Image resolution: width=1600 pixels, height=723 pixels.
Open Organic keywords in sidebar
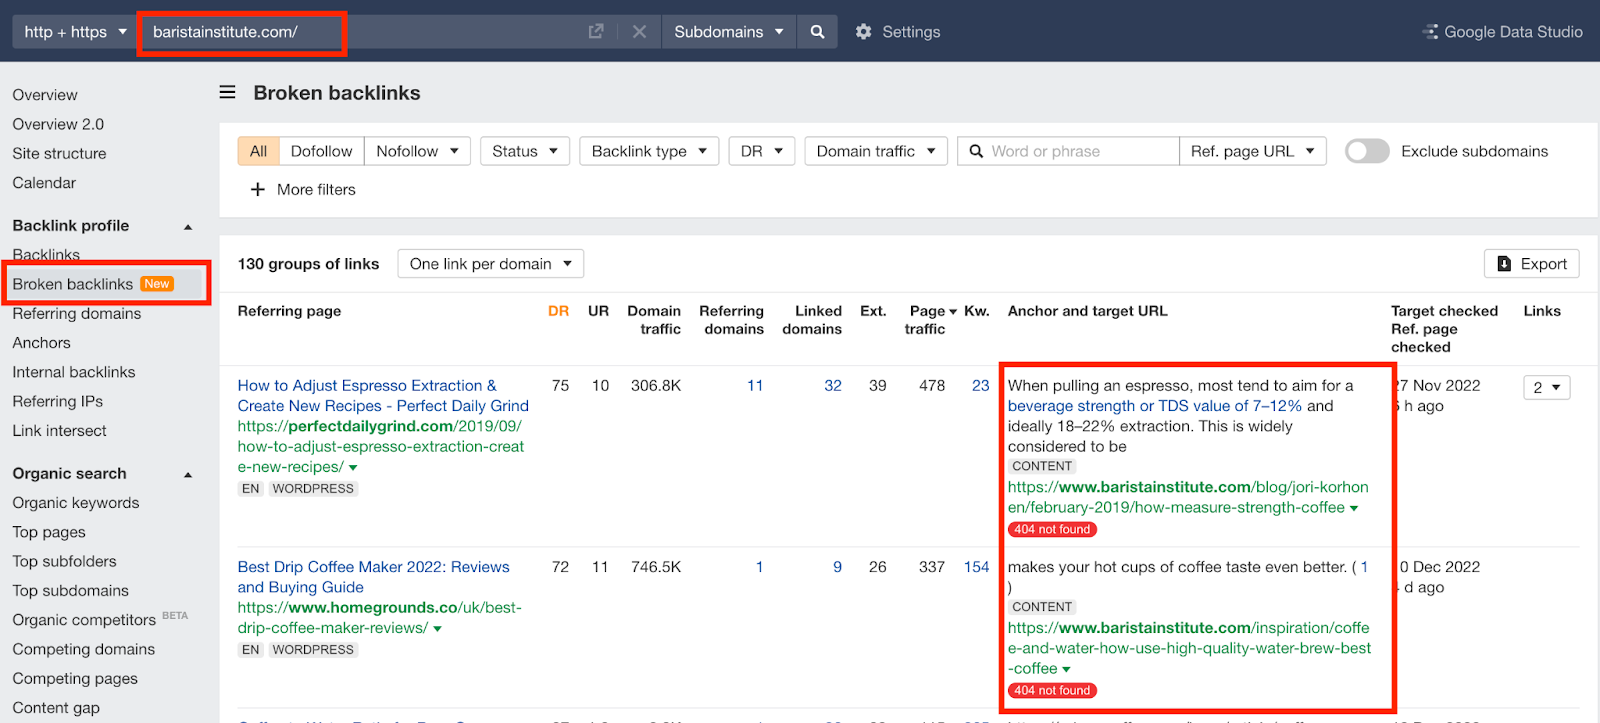point(76,503)
